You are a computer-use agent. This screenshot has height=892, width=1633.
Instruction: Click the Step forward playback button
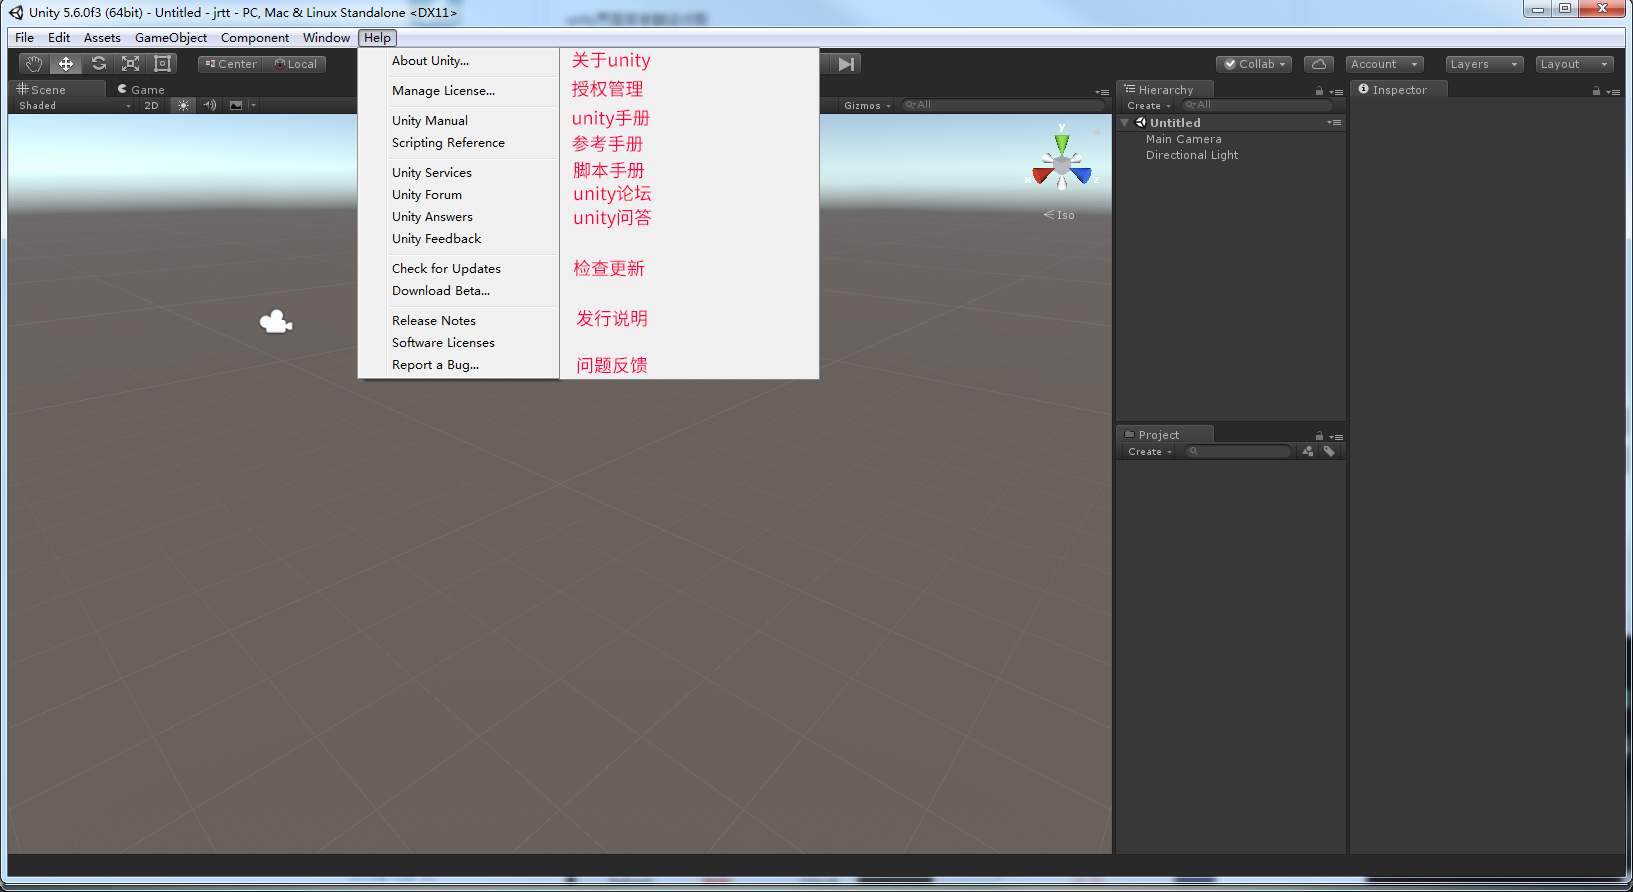tap(846, 64)
